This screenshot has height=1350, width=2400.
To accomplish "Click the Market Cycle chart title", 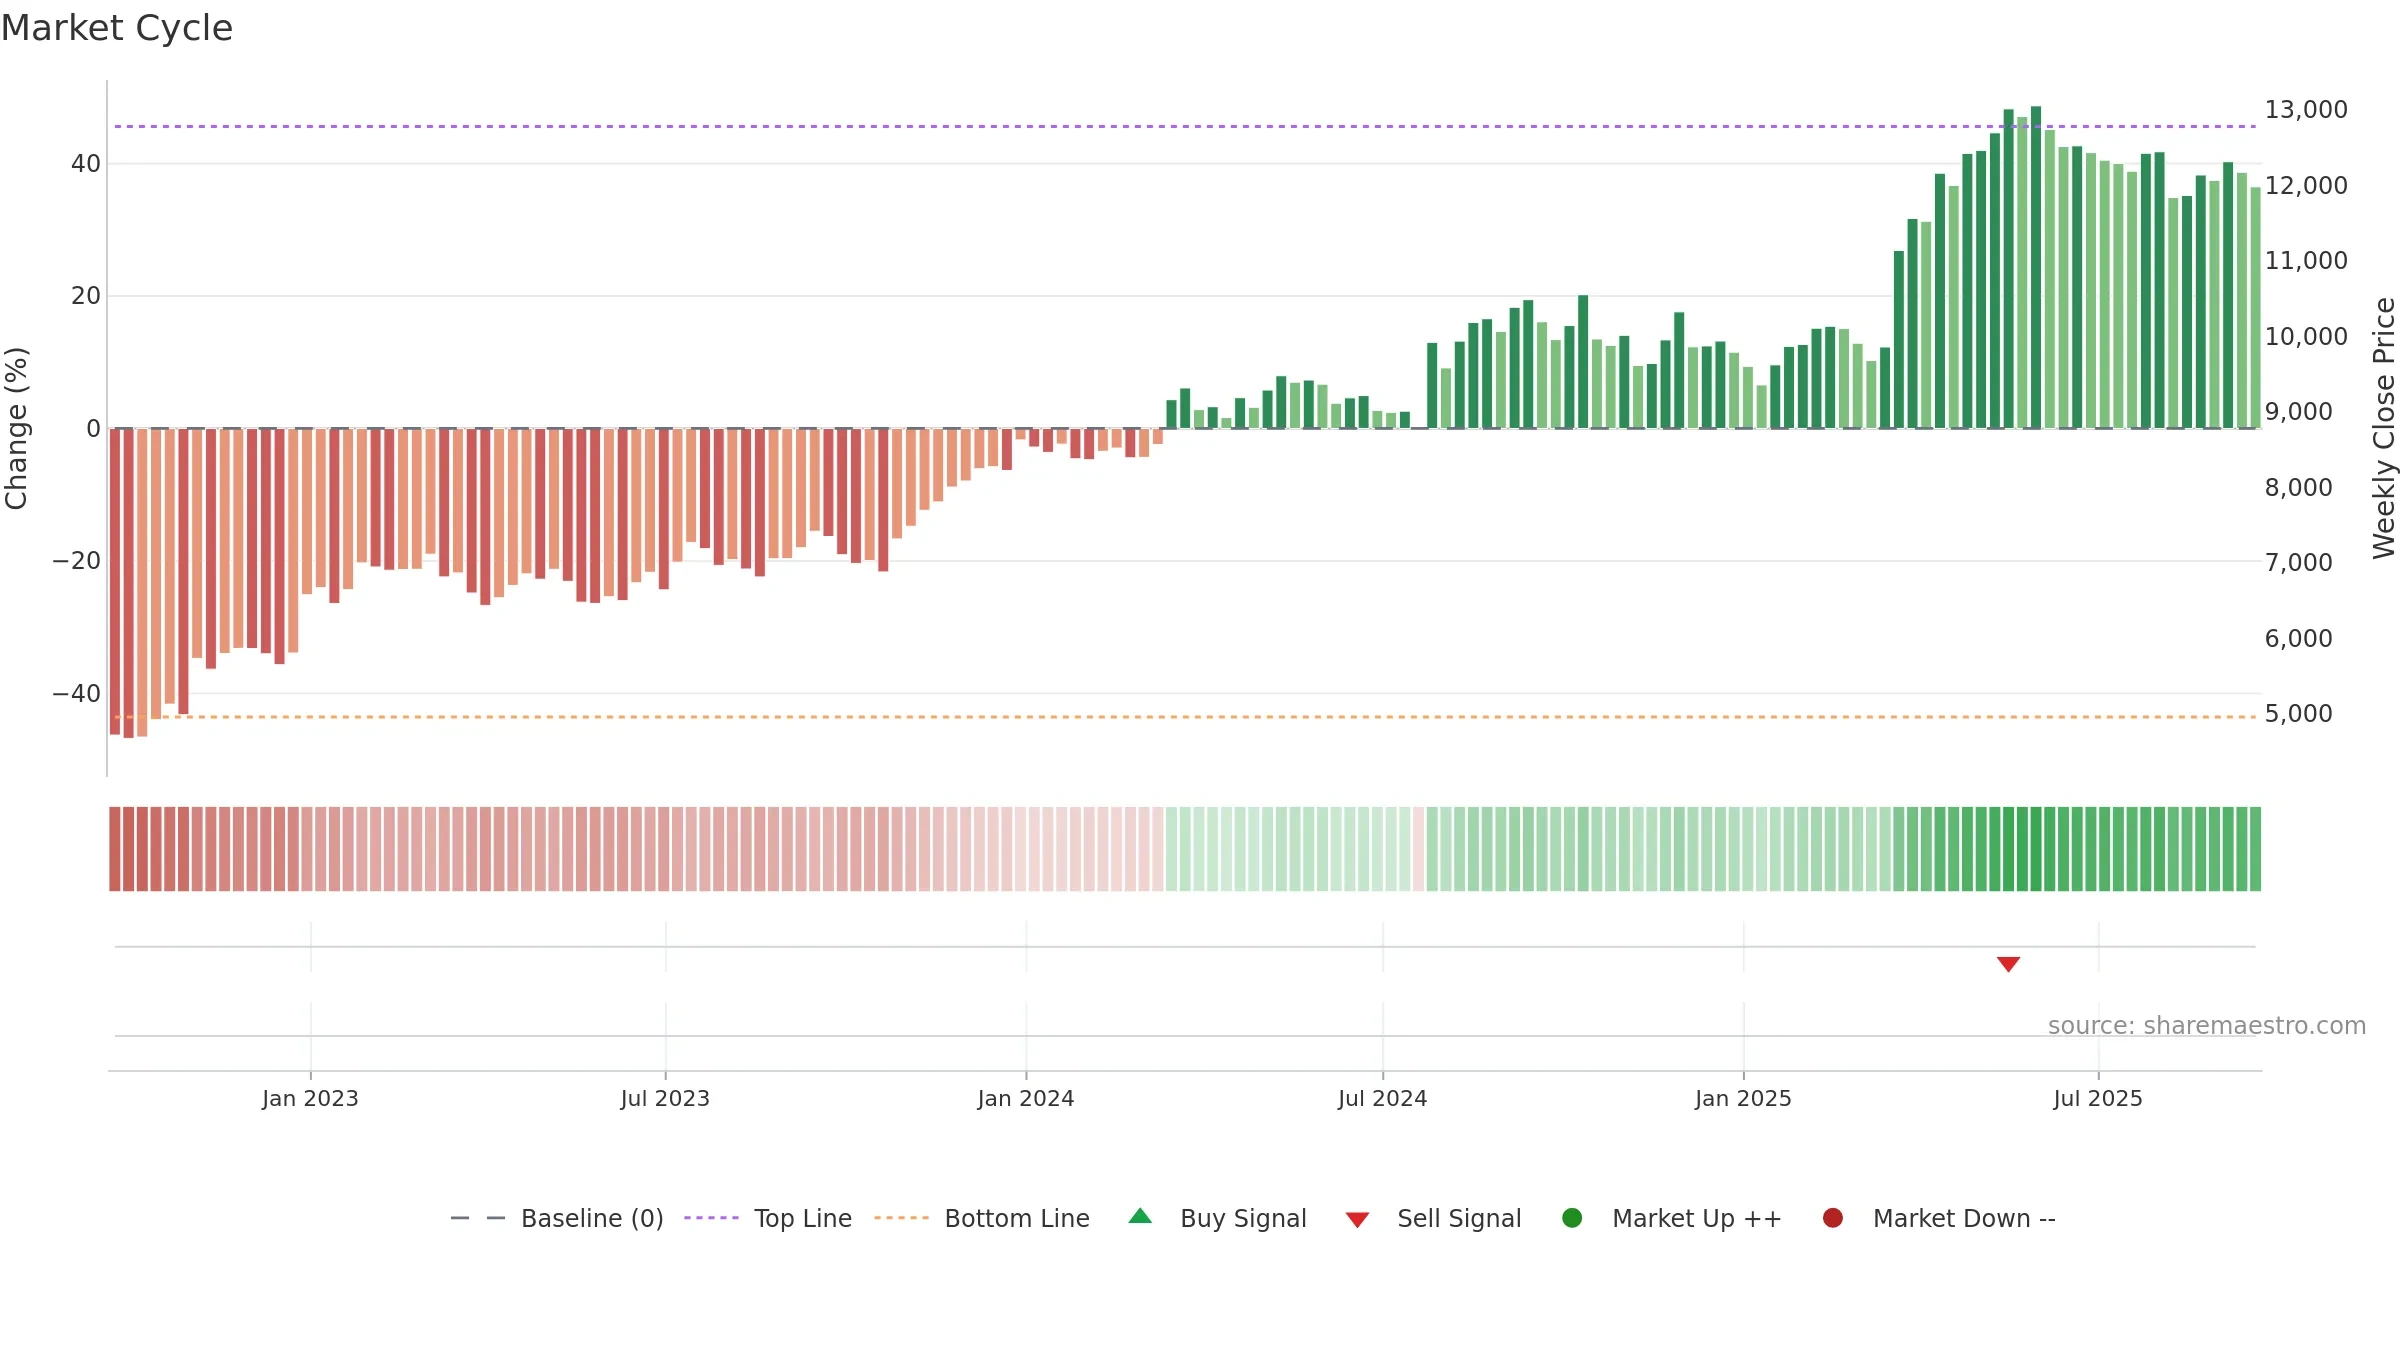I will click(x=117, y=28).
